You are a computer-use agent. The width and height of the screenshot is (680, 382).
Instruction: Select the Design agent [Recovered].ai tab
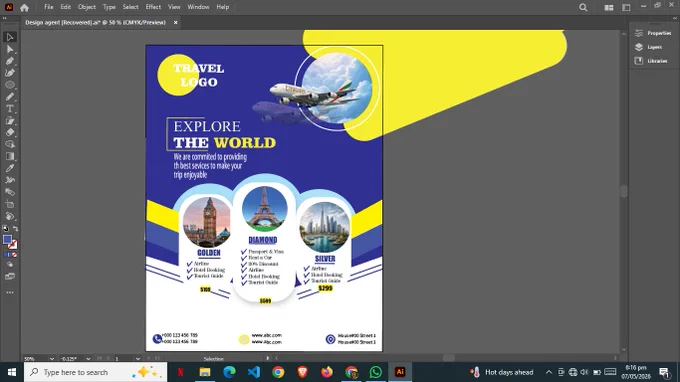coord(95,23)
